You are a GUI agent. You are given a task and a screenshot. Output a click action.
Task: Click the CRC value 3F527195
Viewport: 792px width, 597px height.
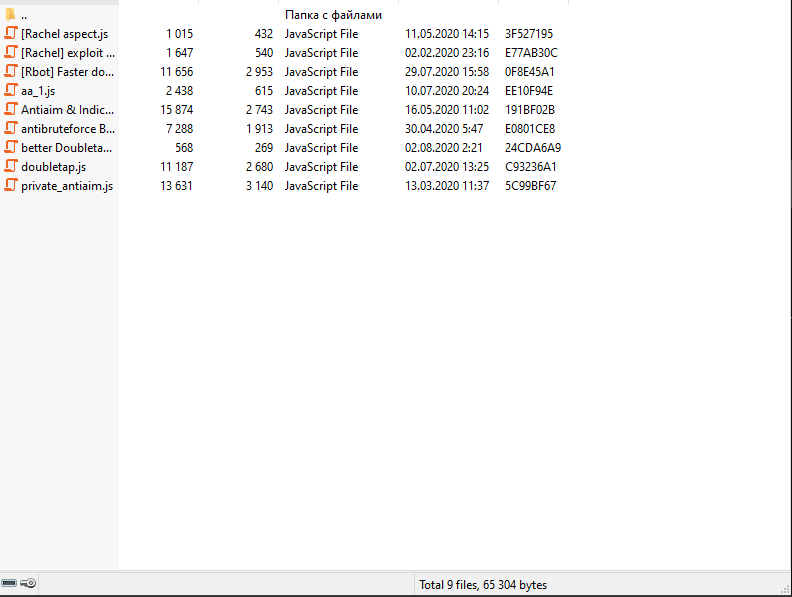(x=529, y=34)
